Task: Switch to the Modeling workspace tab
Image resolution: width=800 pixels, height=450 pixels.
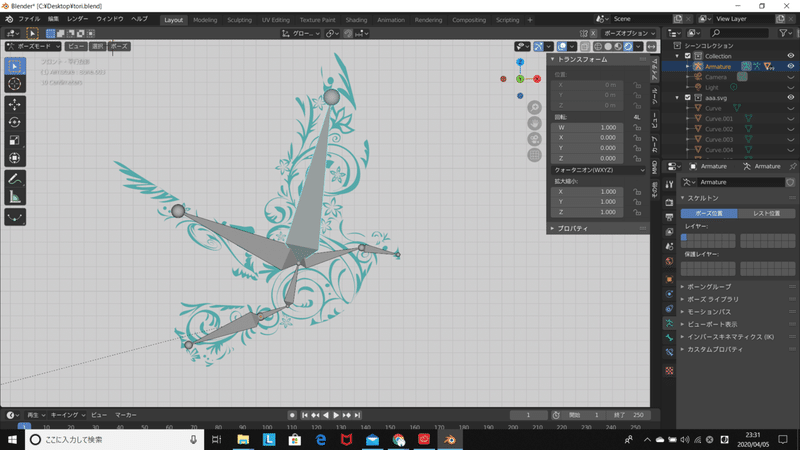Action: pyautogui.click(x=205, y=20)
